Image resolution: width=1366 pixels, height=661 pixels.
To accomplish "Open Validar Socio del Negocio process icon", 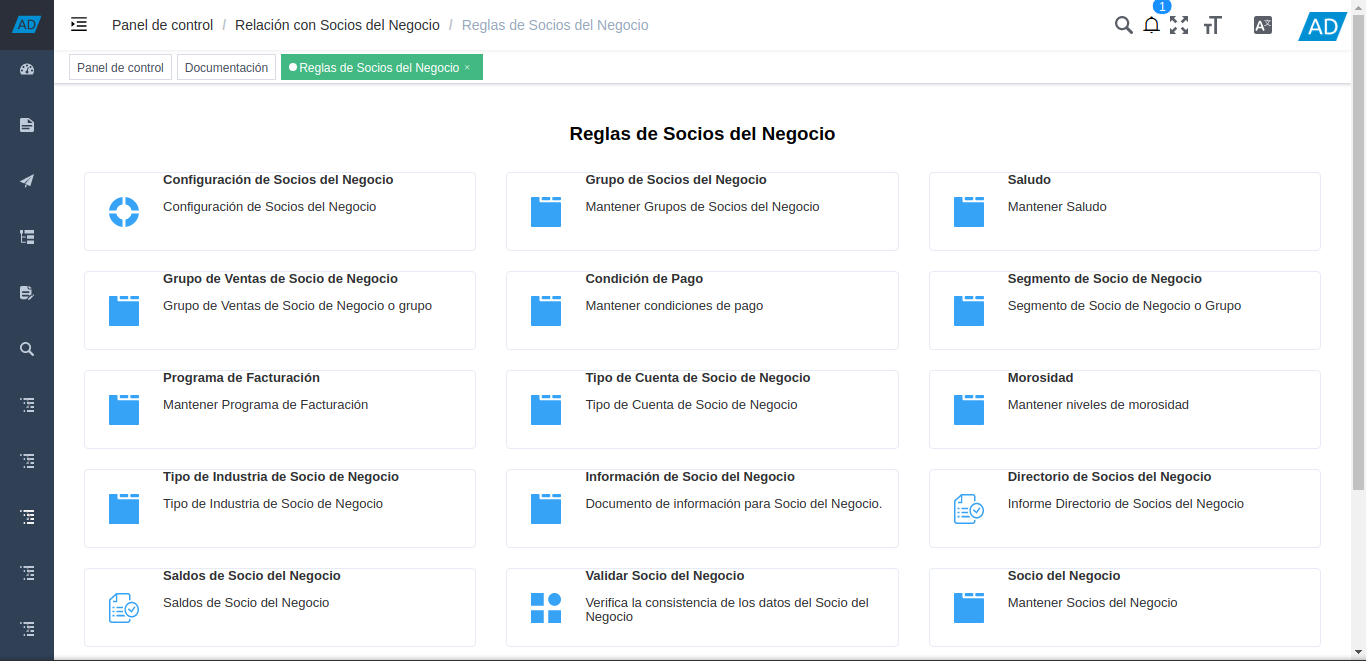I will coord(546,607).
